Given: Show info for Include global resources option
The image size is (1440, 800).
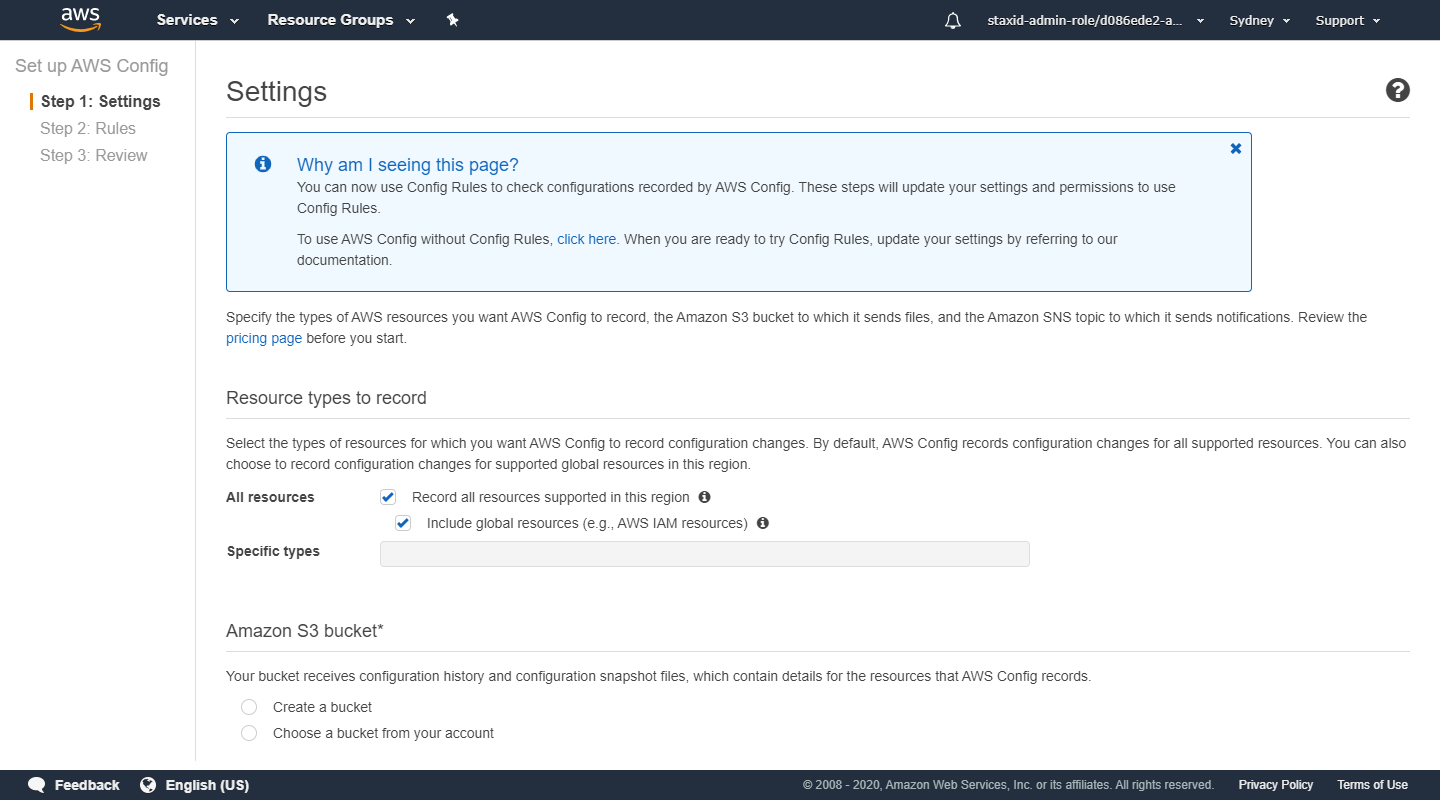Looking at the screenshot, I should 763,523.
